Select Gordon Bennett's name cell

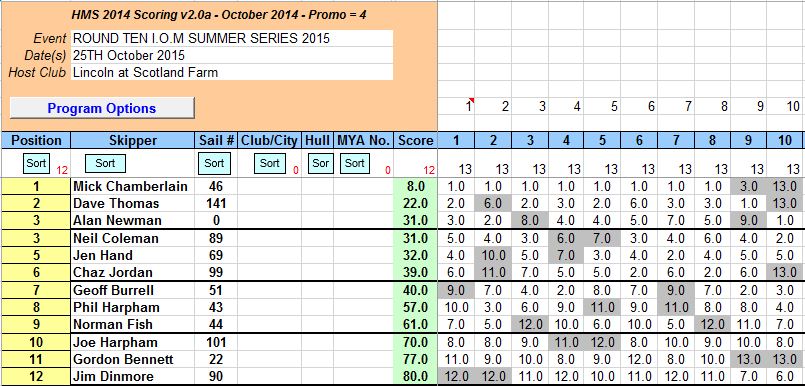tap(132, 359)
